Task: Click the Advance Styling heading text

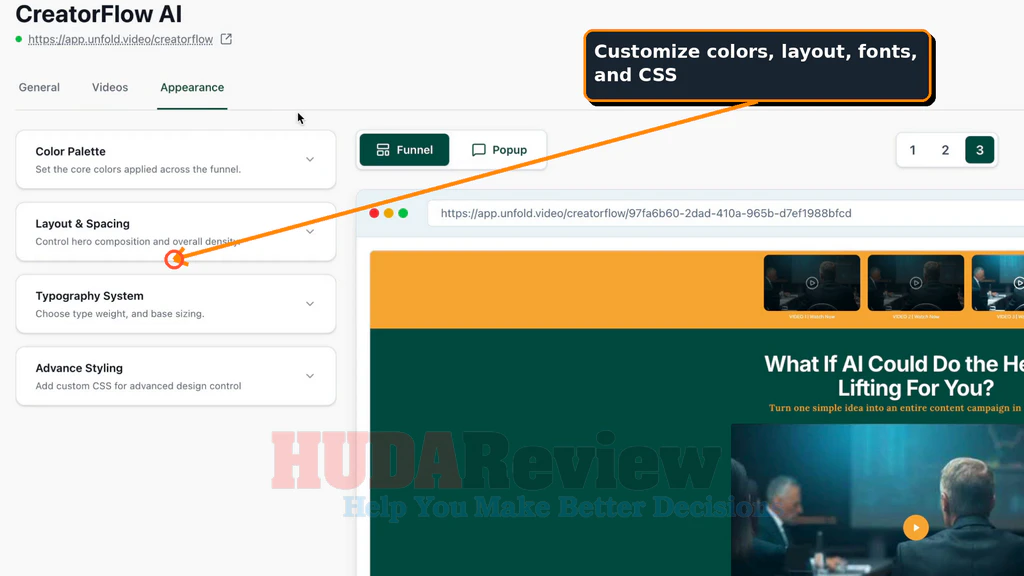Action: (79, 368)
